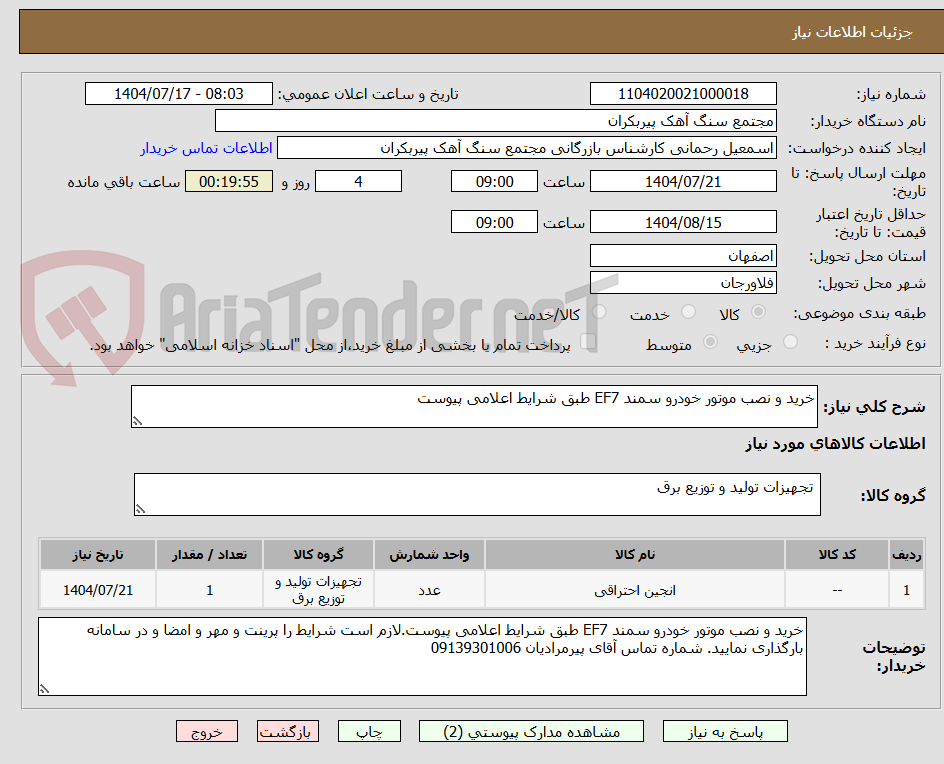Select جزیی purchase type option
This screenshot has width=944, height=764.
(789, 341)
